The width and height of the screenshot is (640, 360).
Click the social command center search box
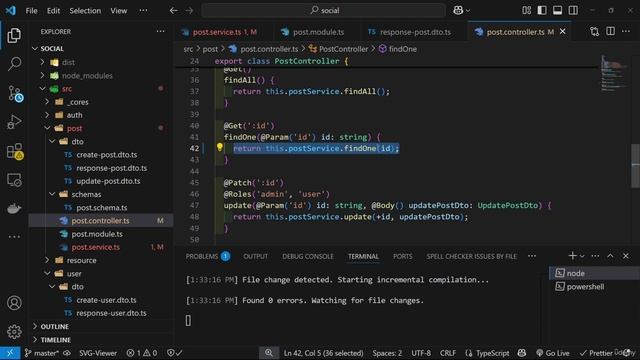324,10
